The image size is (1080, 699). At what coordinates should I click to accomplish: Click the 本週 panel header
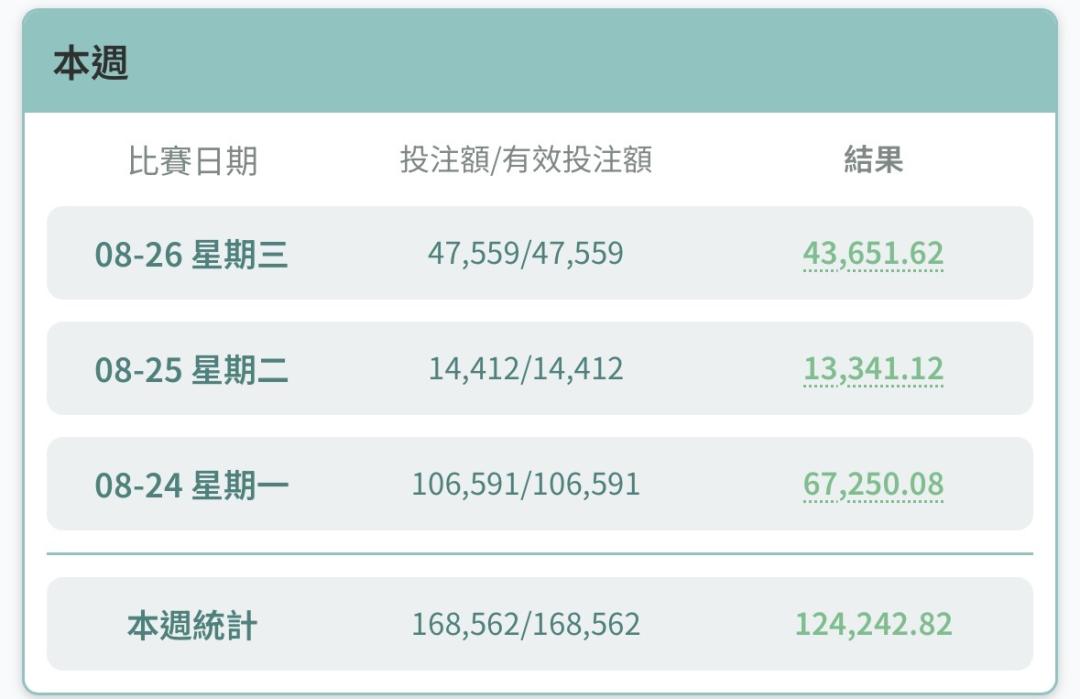pyautogui.click(x=540, y=62)
